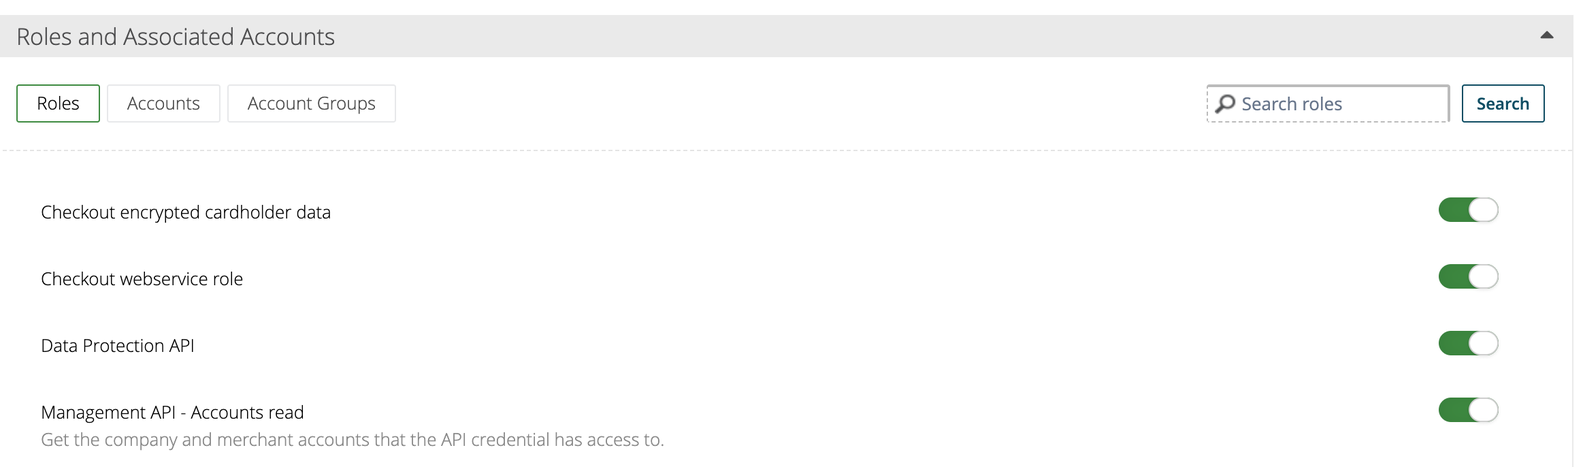Click the Search button
The height and width of the screenshot is (467, 1583).
[1502, 103]
